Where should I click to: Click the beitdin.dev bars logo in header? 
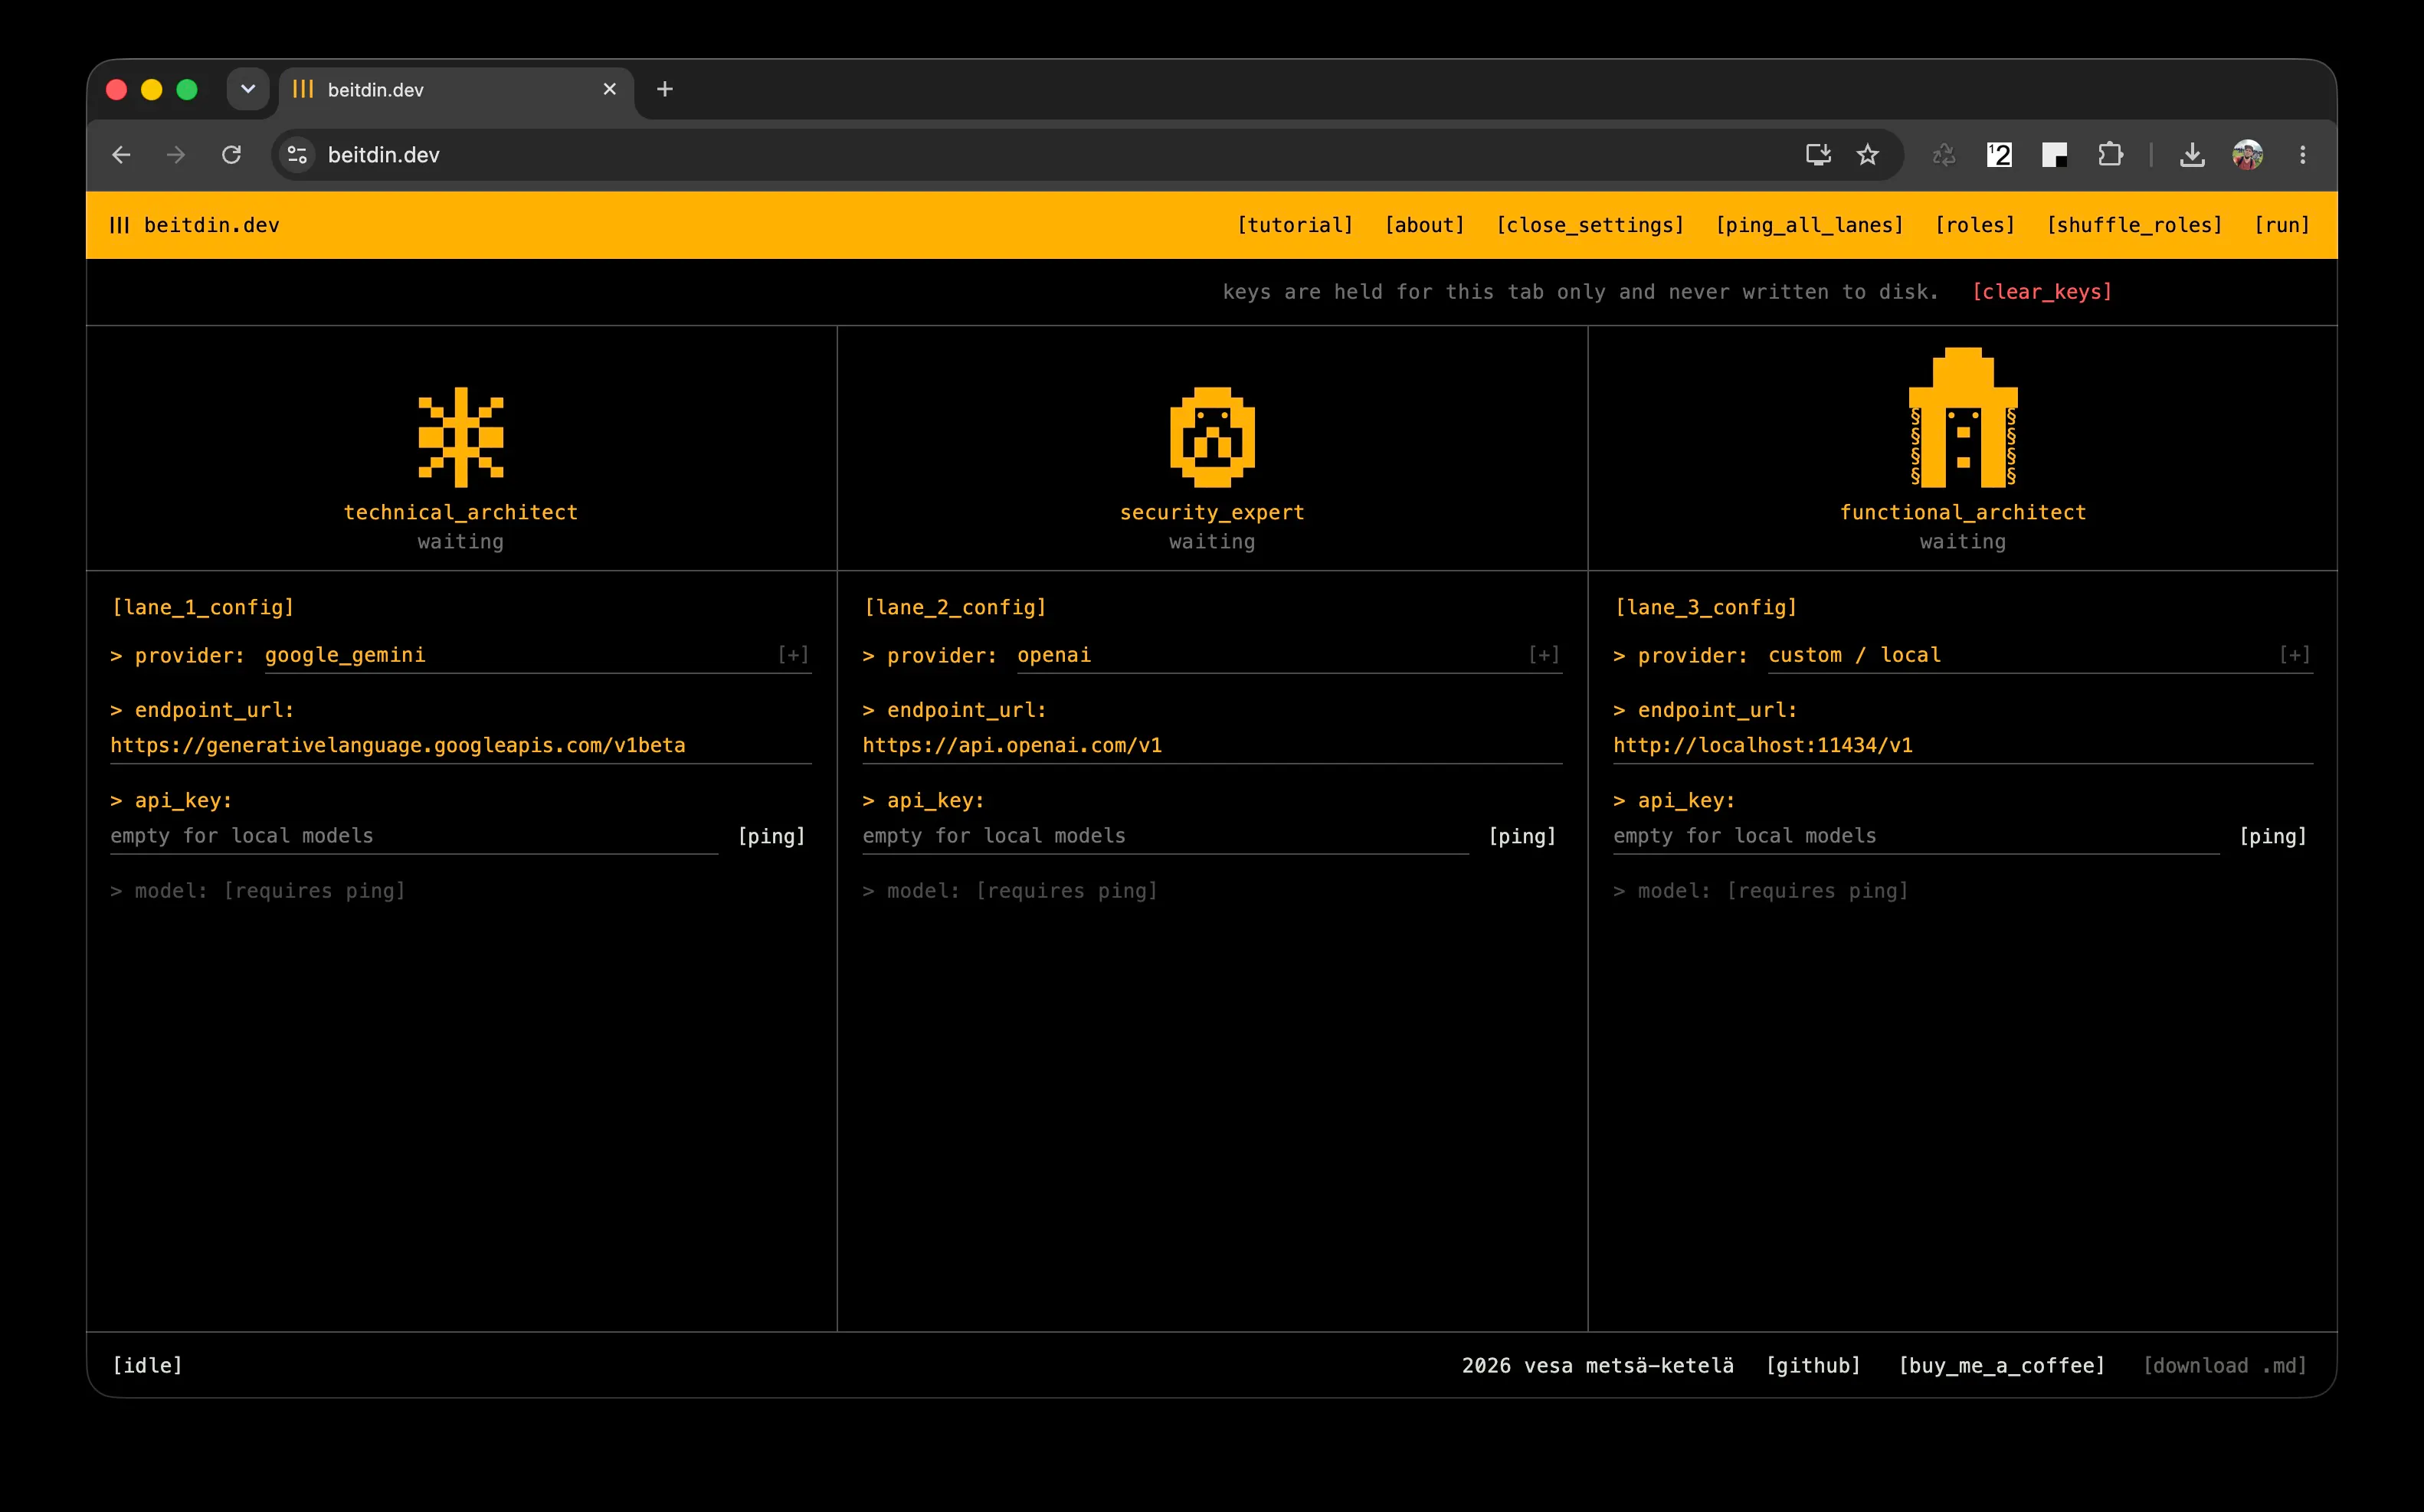pyautogui.click(x=119, y=225)
